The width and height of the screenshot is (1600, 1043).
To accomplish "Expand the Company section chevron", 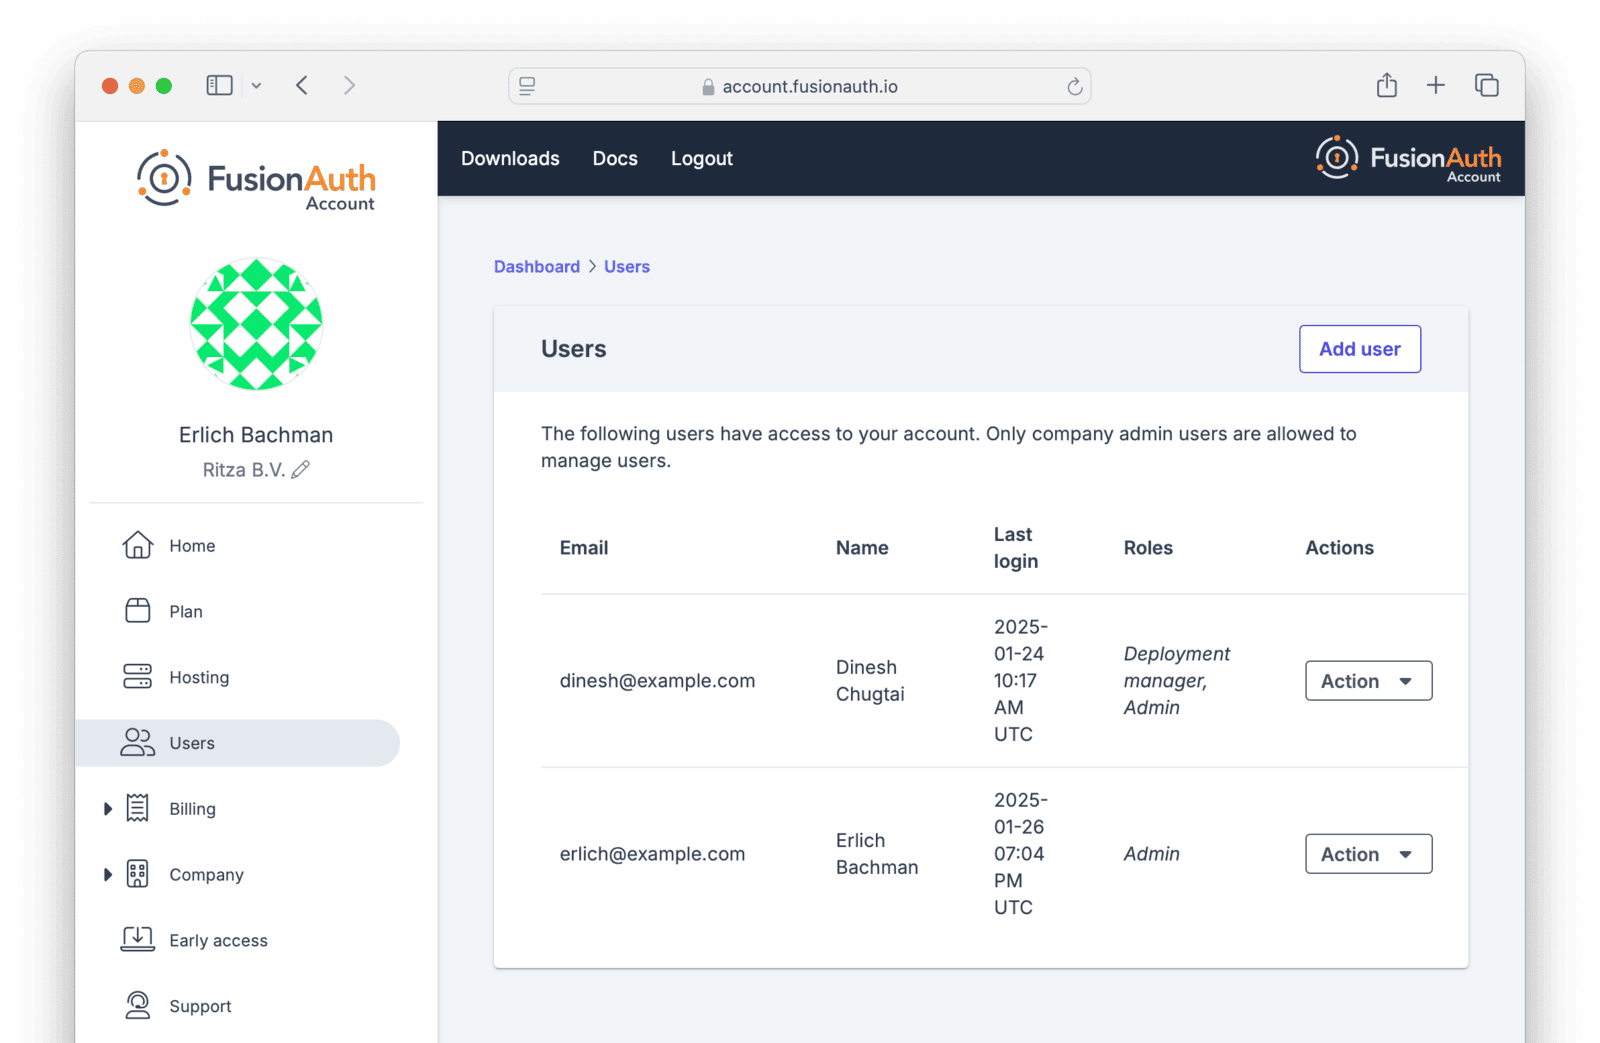I will 108,874.
